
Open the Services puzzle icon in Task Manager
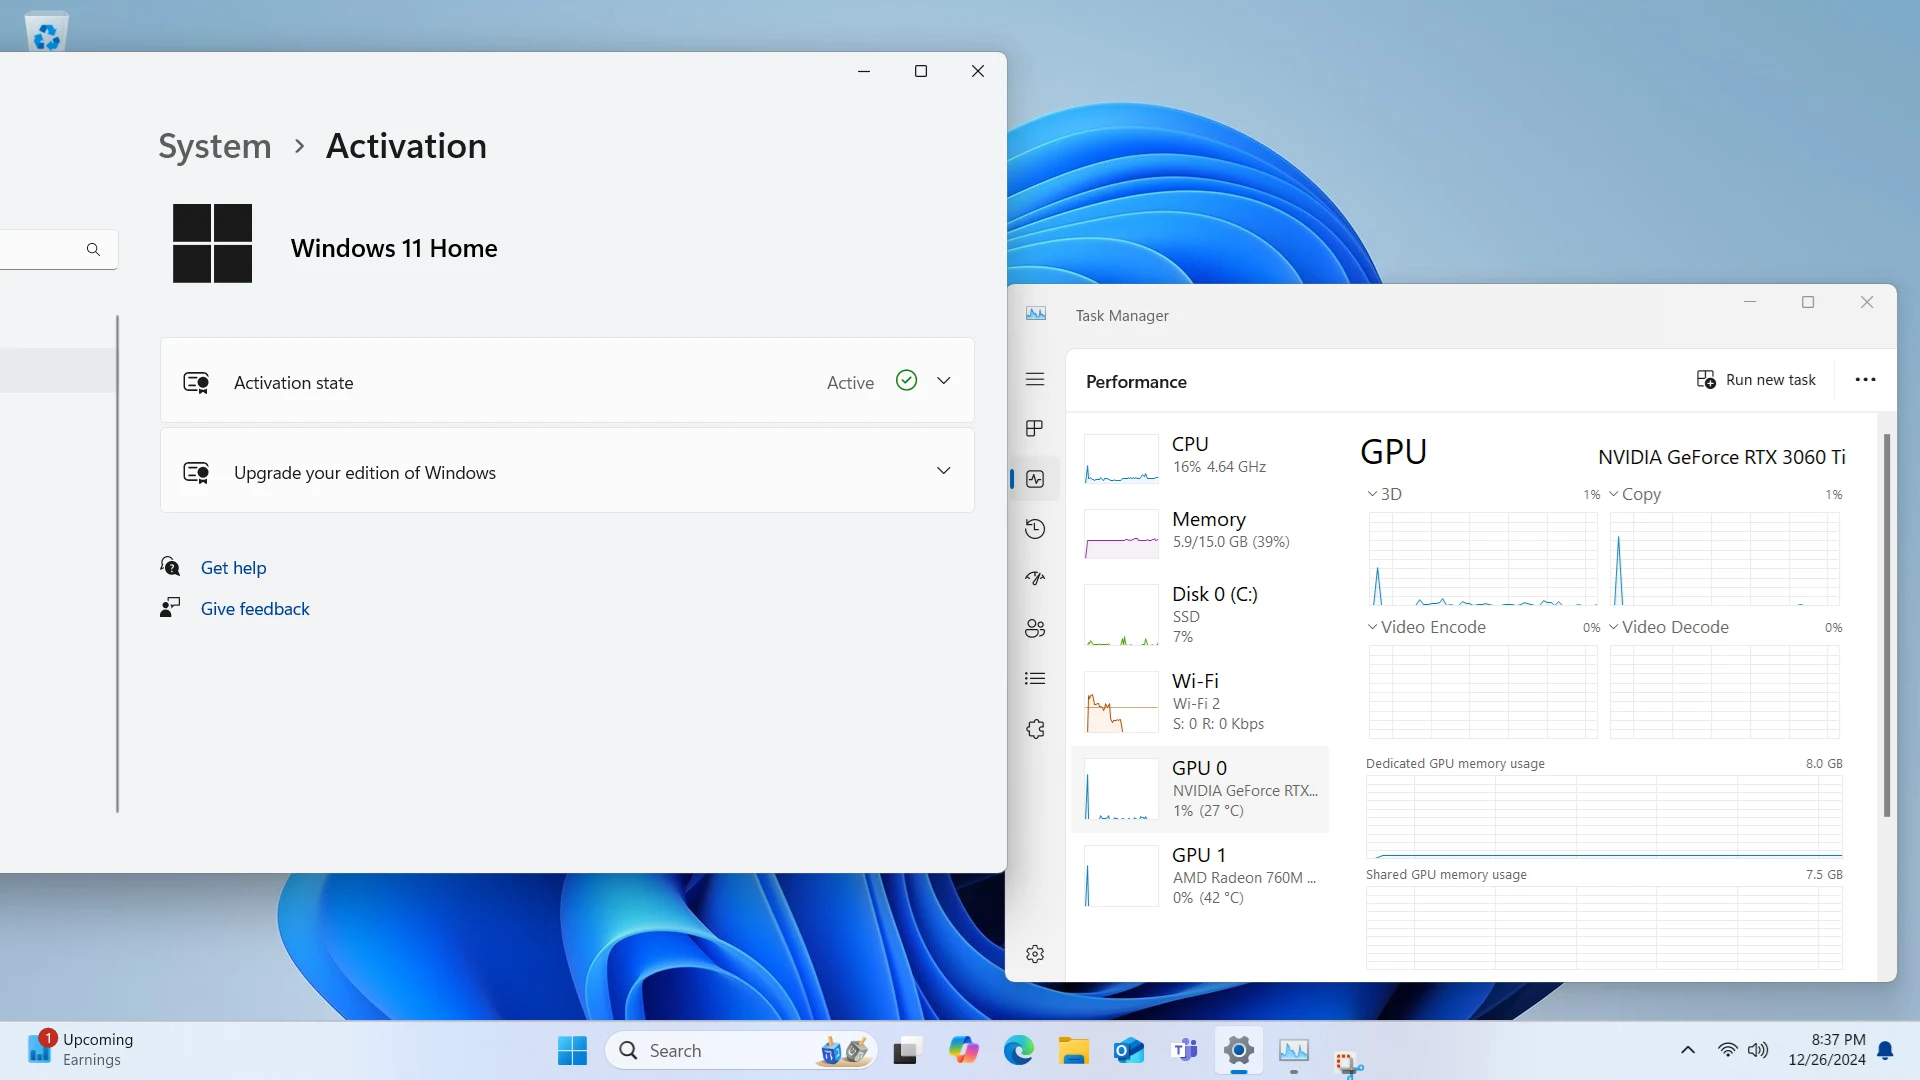point(1035,729)
